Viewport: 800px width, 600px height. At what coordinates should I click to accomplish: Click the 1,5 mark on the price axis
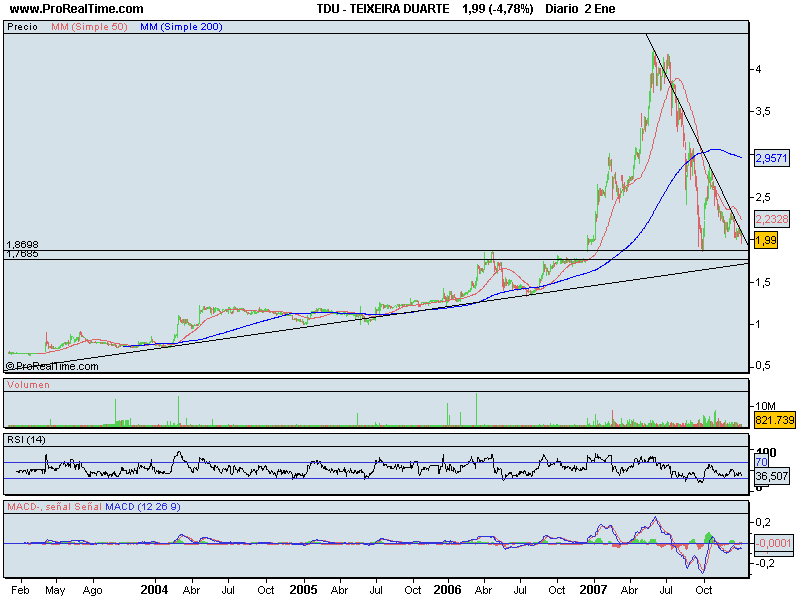[x=763, y=282]
